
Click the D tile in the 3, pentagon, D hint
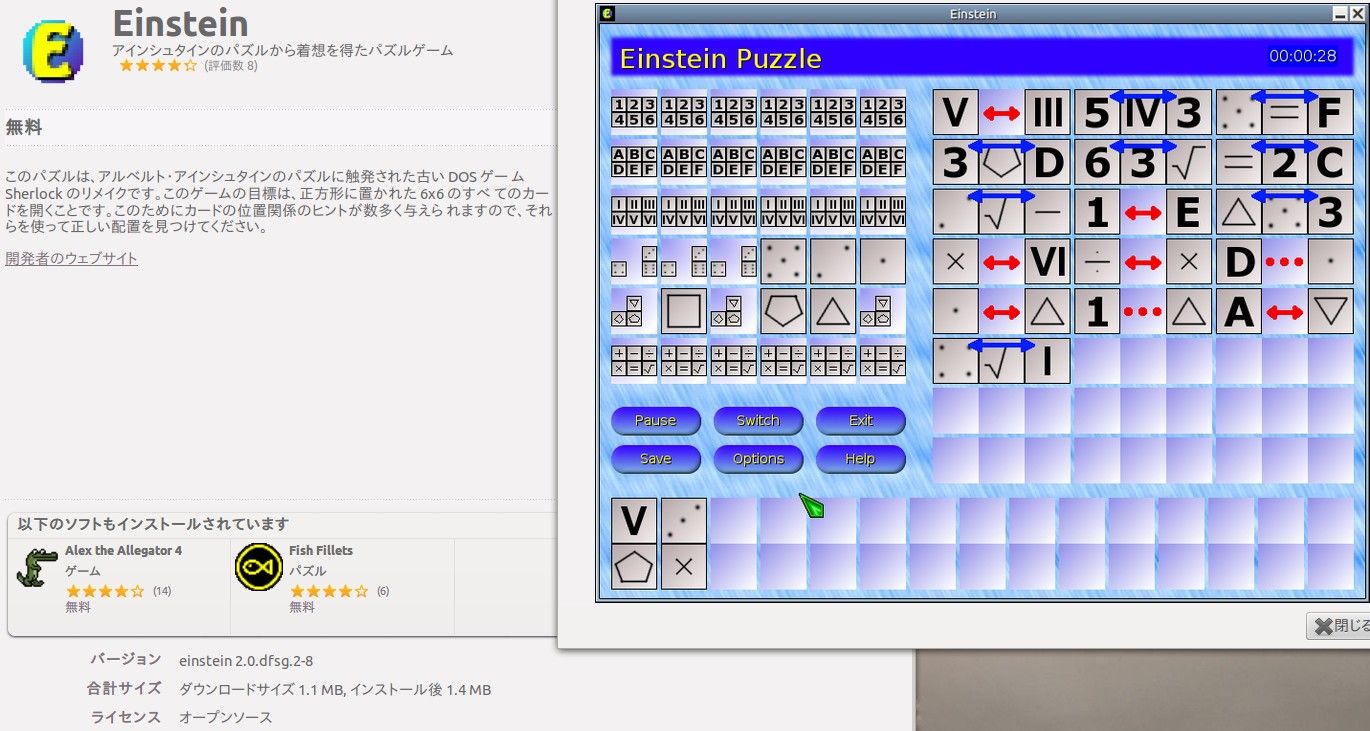pyautogui.click(x=1048, y=162)
